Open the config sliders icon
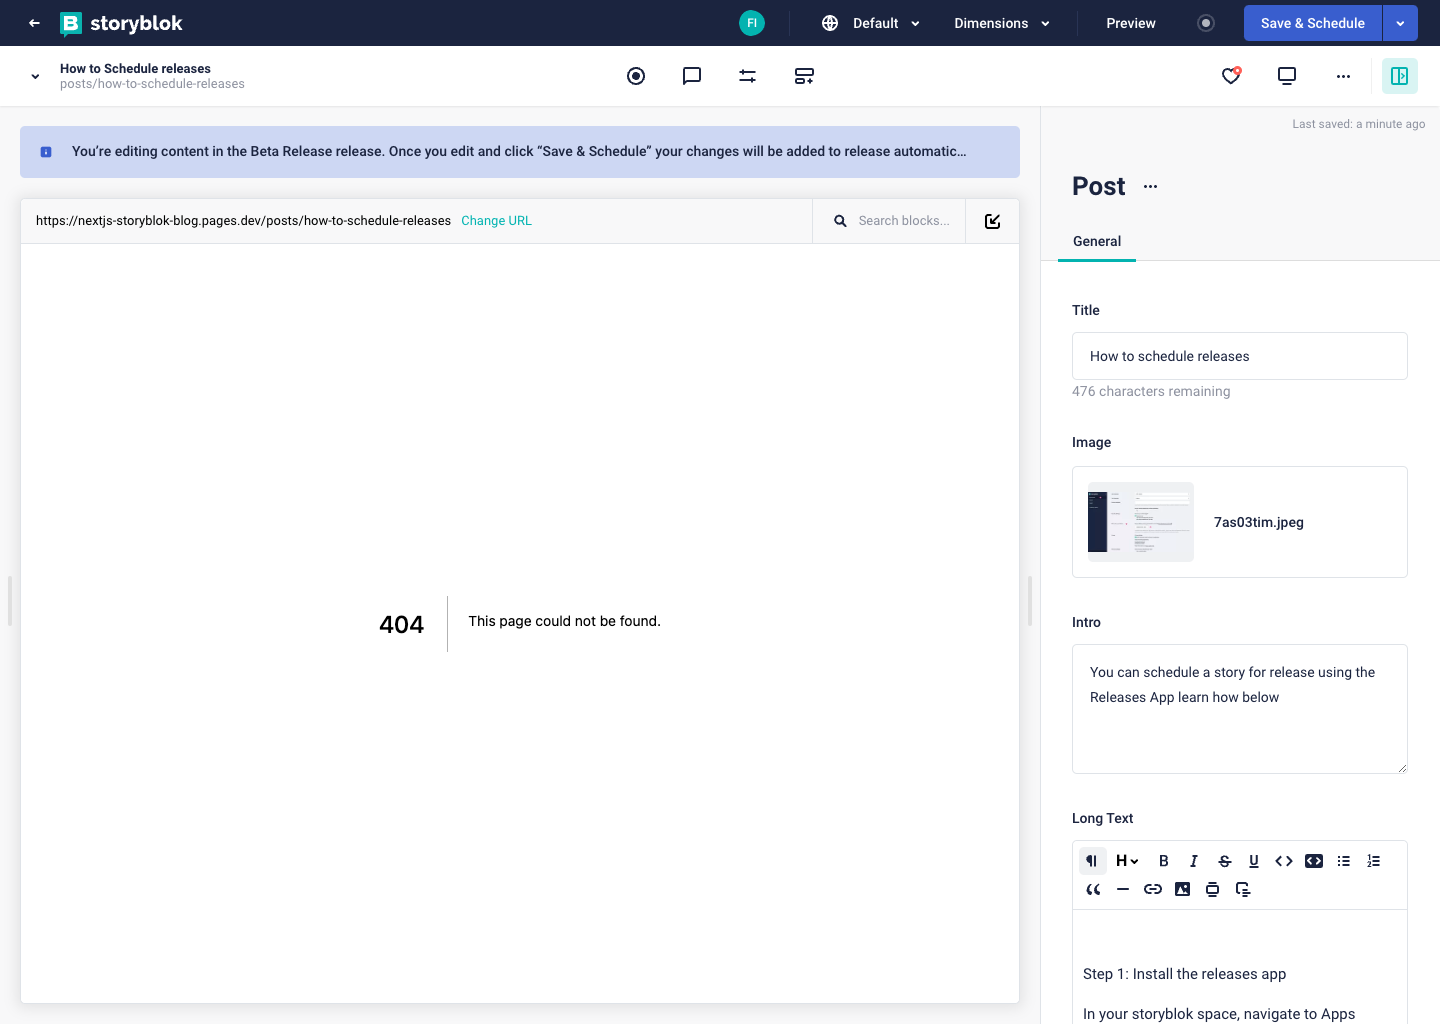The height and width of the screenshot is (1024, 1440). 748,76
